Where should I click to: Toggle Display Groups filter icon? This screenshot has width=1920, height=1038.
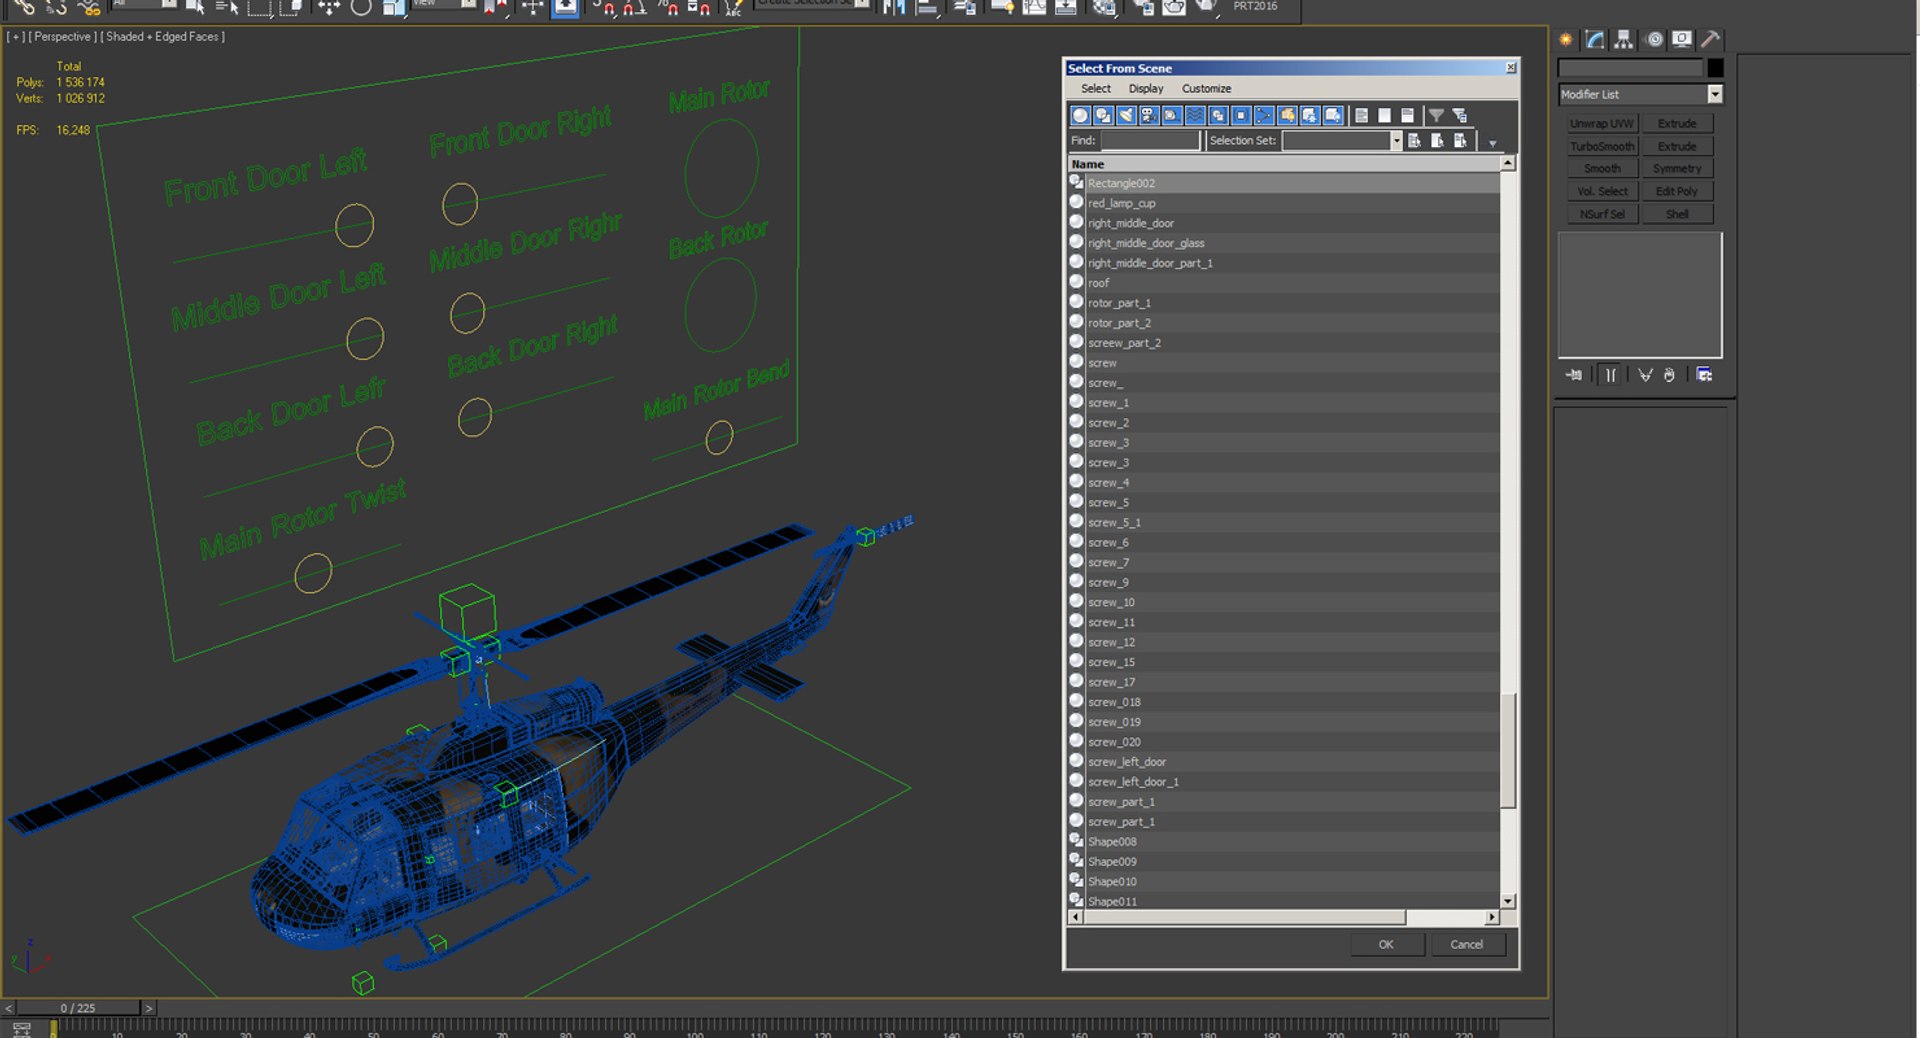coord(1218,115)
